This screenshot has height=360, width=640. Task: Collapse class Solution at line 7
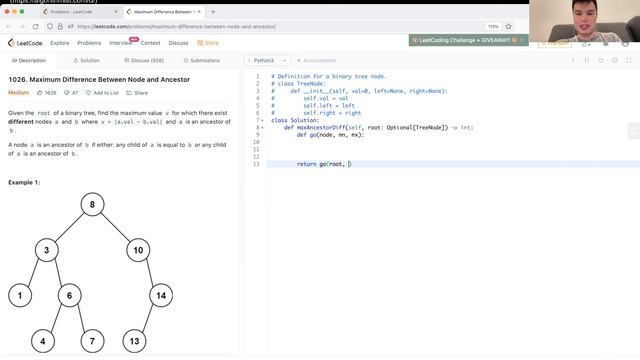[x=262, y=120]
